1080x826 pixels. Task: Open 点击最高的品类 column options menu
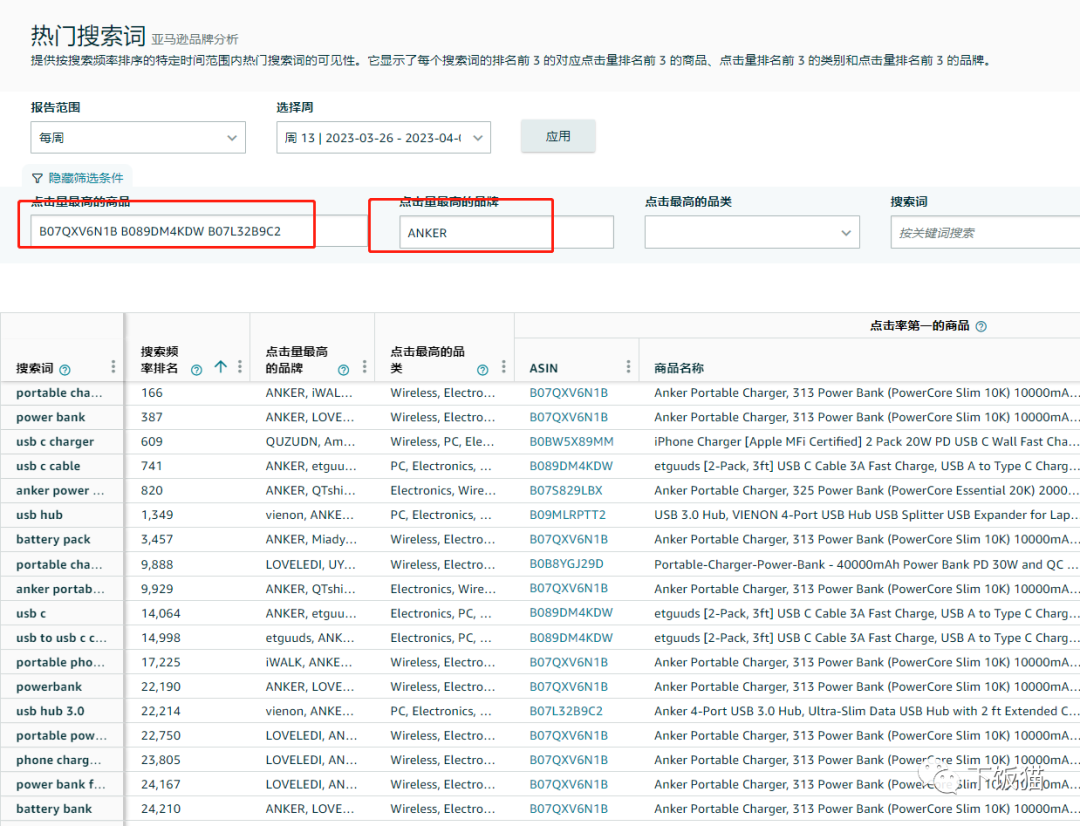pos(503,366)
